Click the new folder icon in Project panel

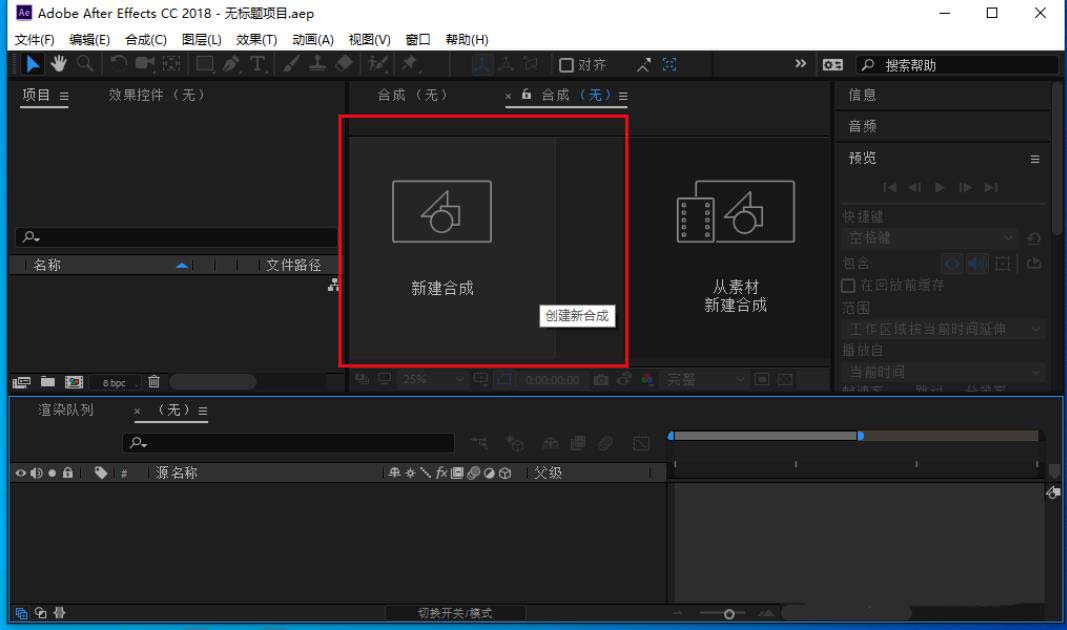pyautogui.click(x=47, y=381)
